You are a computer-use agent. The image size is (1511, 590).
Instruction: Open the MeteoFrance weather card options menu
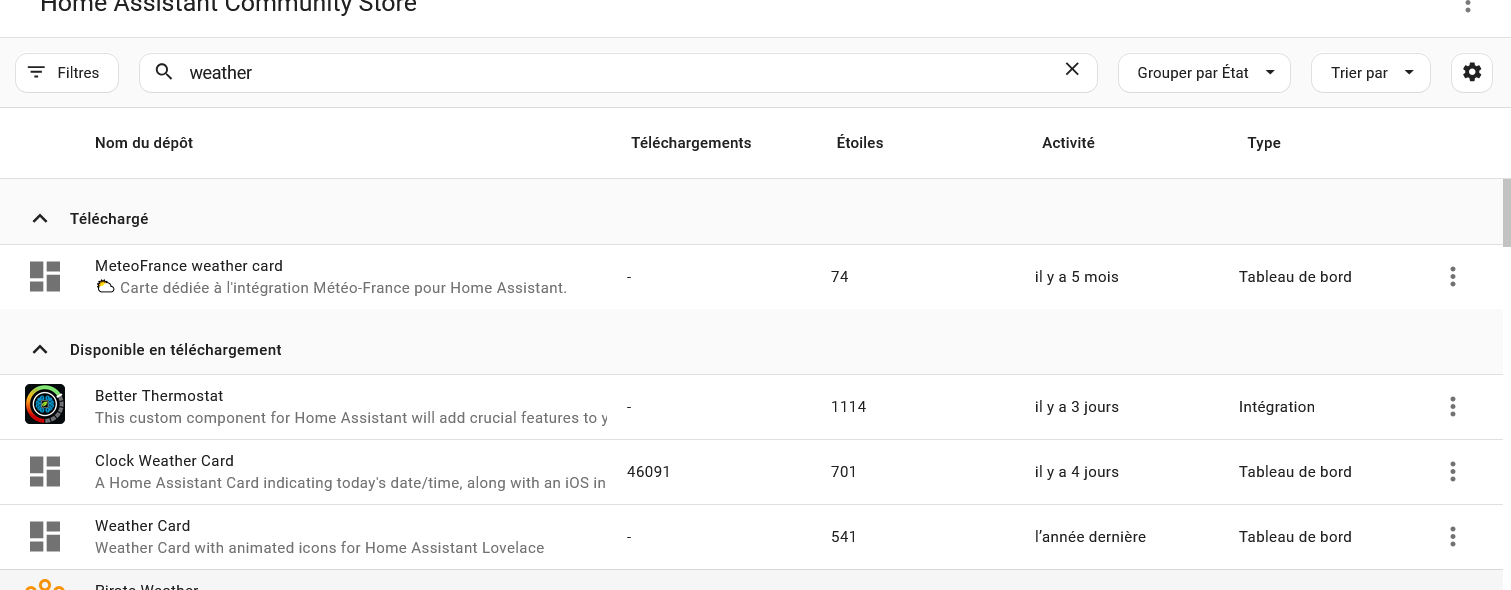(x=1452, y=277)
